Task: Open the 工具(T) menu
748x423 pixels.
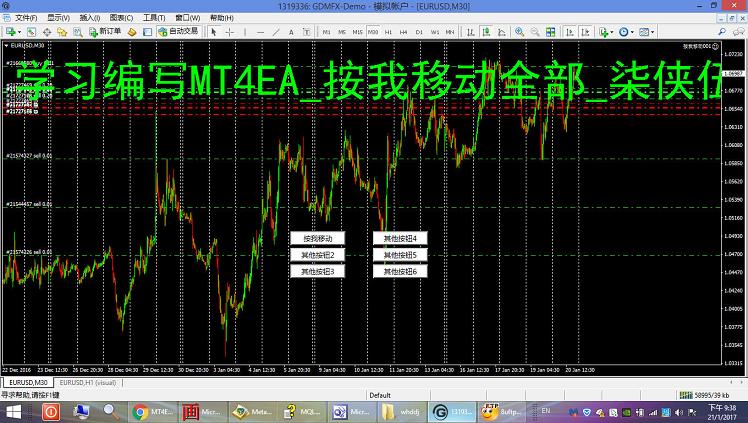Action: pos(154,18)
